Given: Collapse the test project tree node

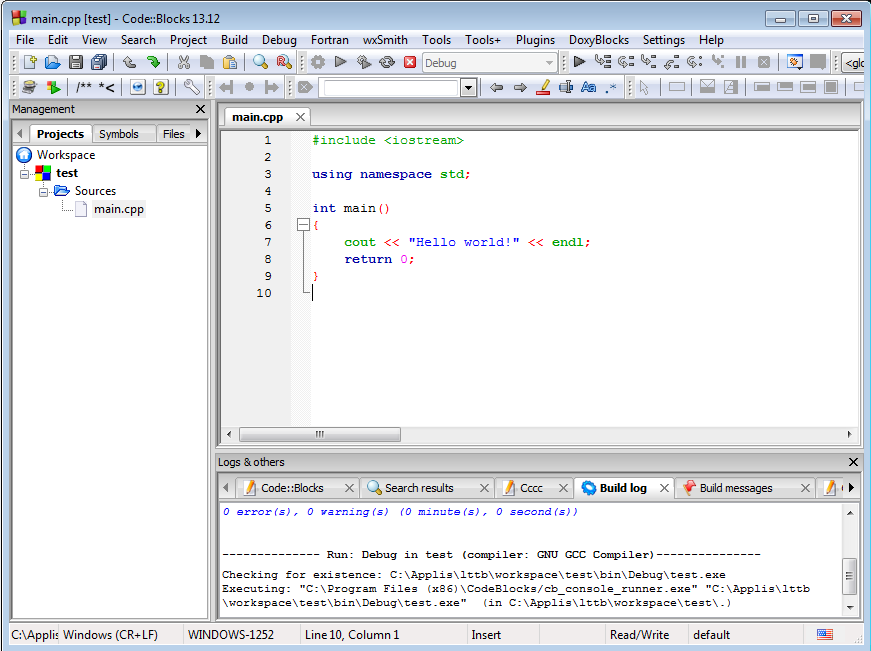Looking at the screenshot, I should pyautogui.click(x=24, y=174).
